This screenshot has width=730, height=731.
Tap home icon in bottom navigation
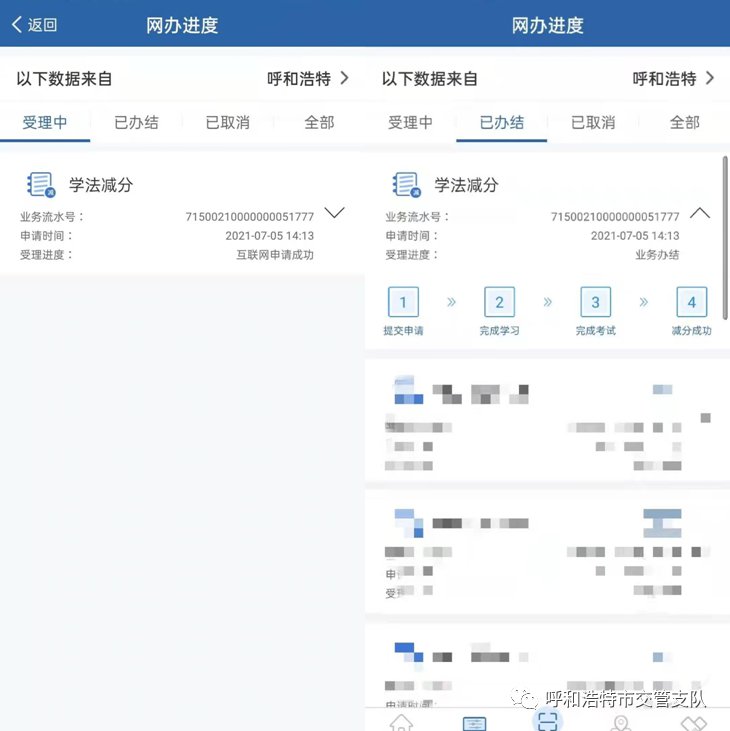401,722
